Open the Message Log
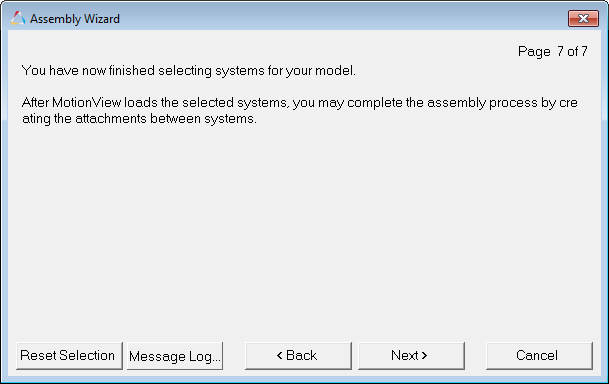609x384 pixels. click(x=175, y=356)
